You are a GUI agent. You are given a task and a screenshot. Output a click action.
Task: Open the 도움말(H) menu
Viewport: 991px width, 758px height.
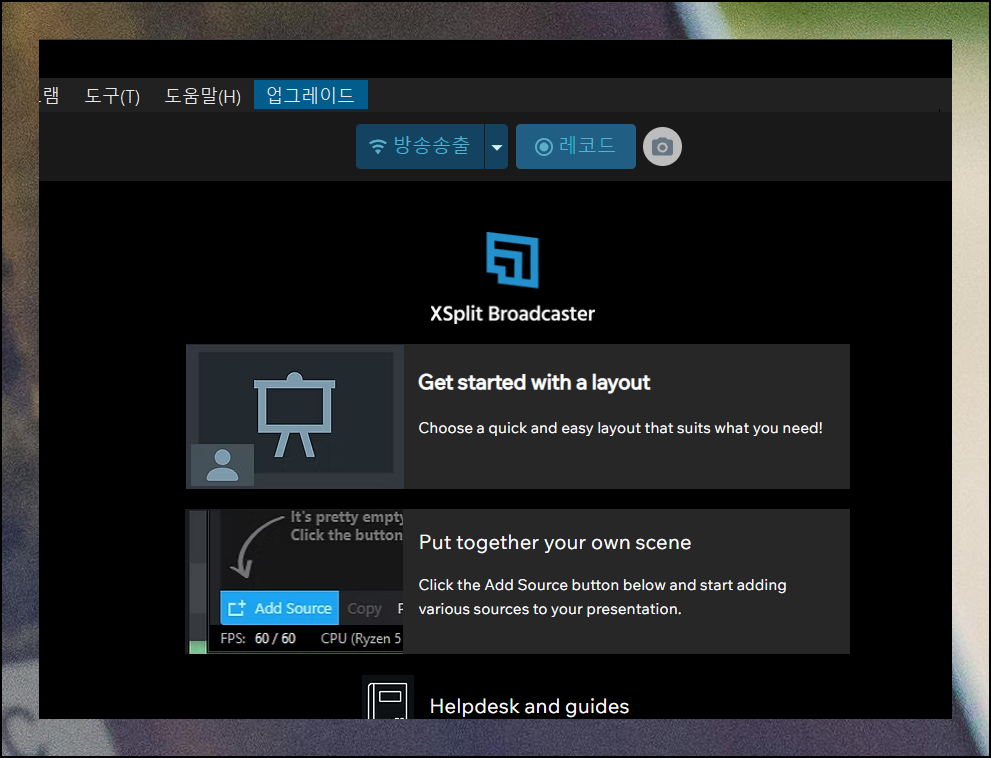[202, 95]
